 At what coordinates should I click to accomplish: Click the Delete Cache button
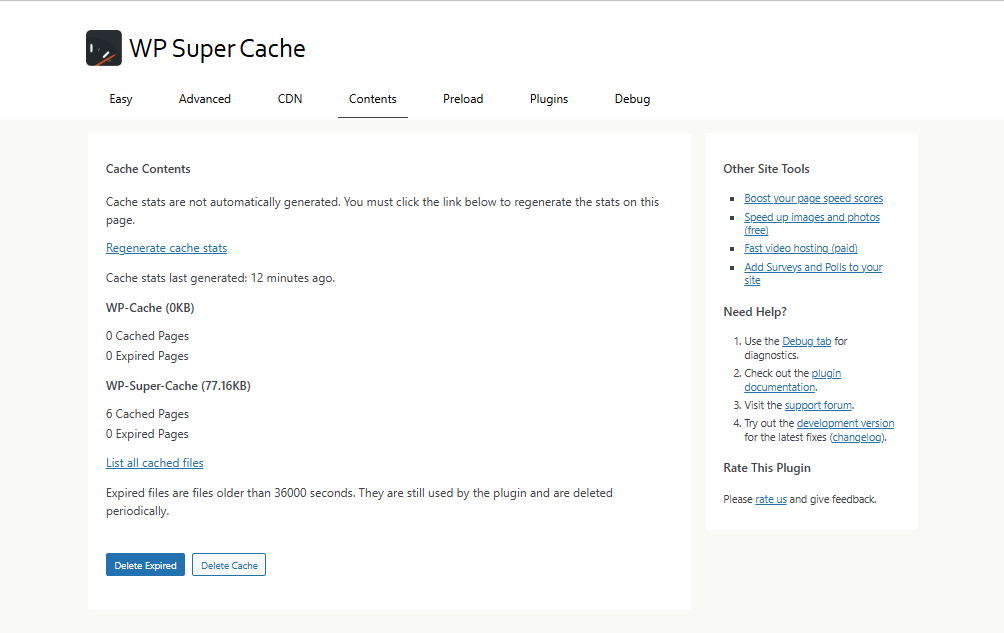coord(228,564)
